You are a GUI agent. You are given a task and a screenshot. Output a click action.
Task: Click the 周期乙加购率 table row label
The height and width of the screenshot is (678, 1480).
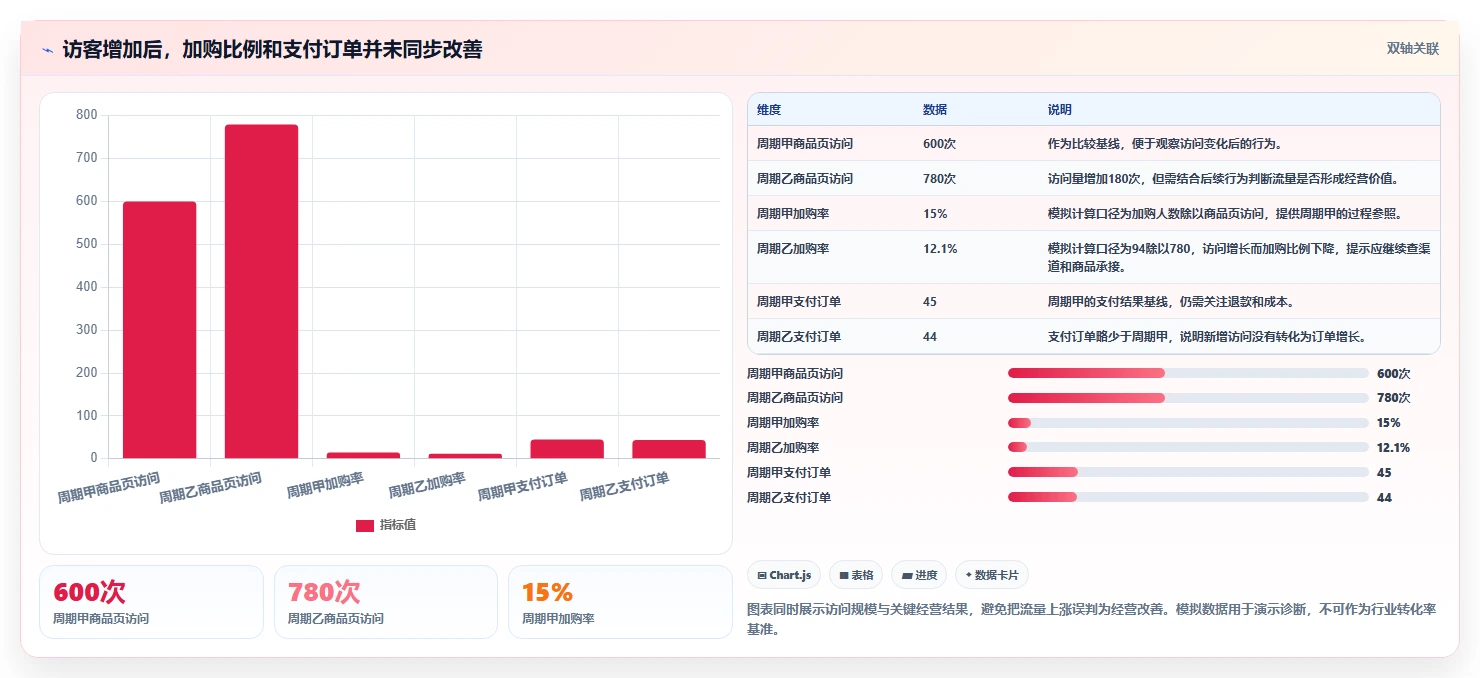pyautogui.click(x=793, y=249)
